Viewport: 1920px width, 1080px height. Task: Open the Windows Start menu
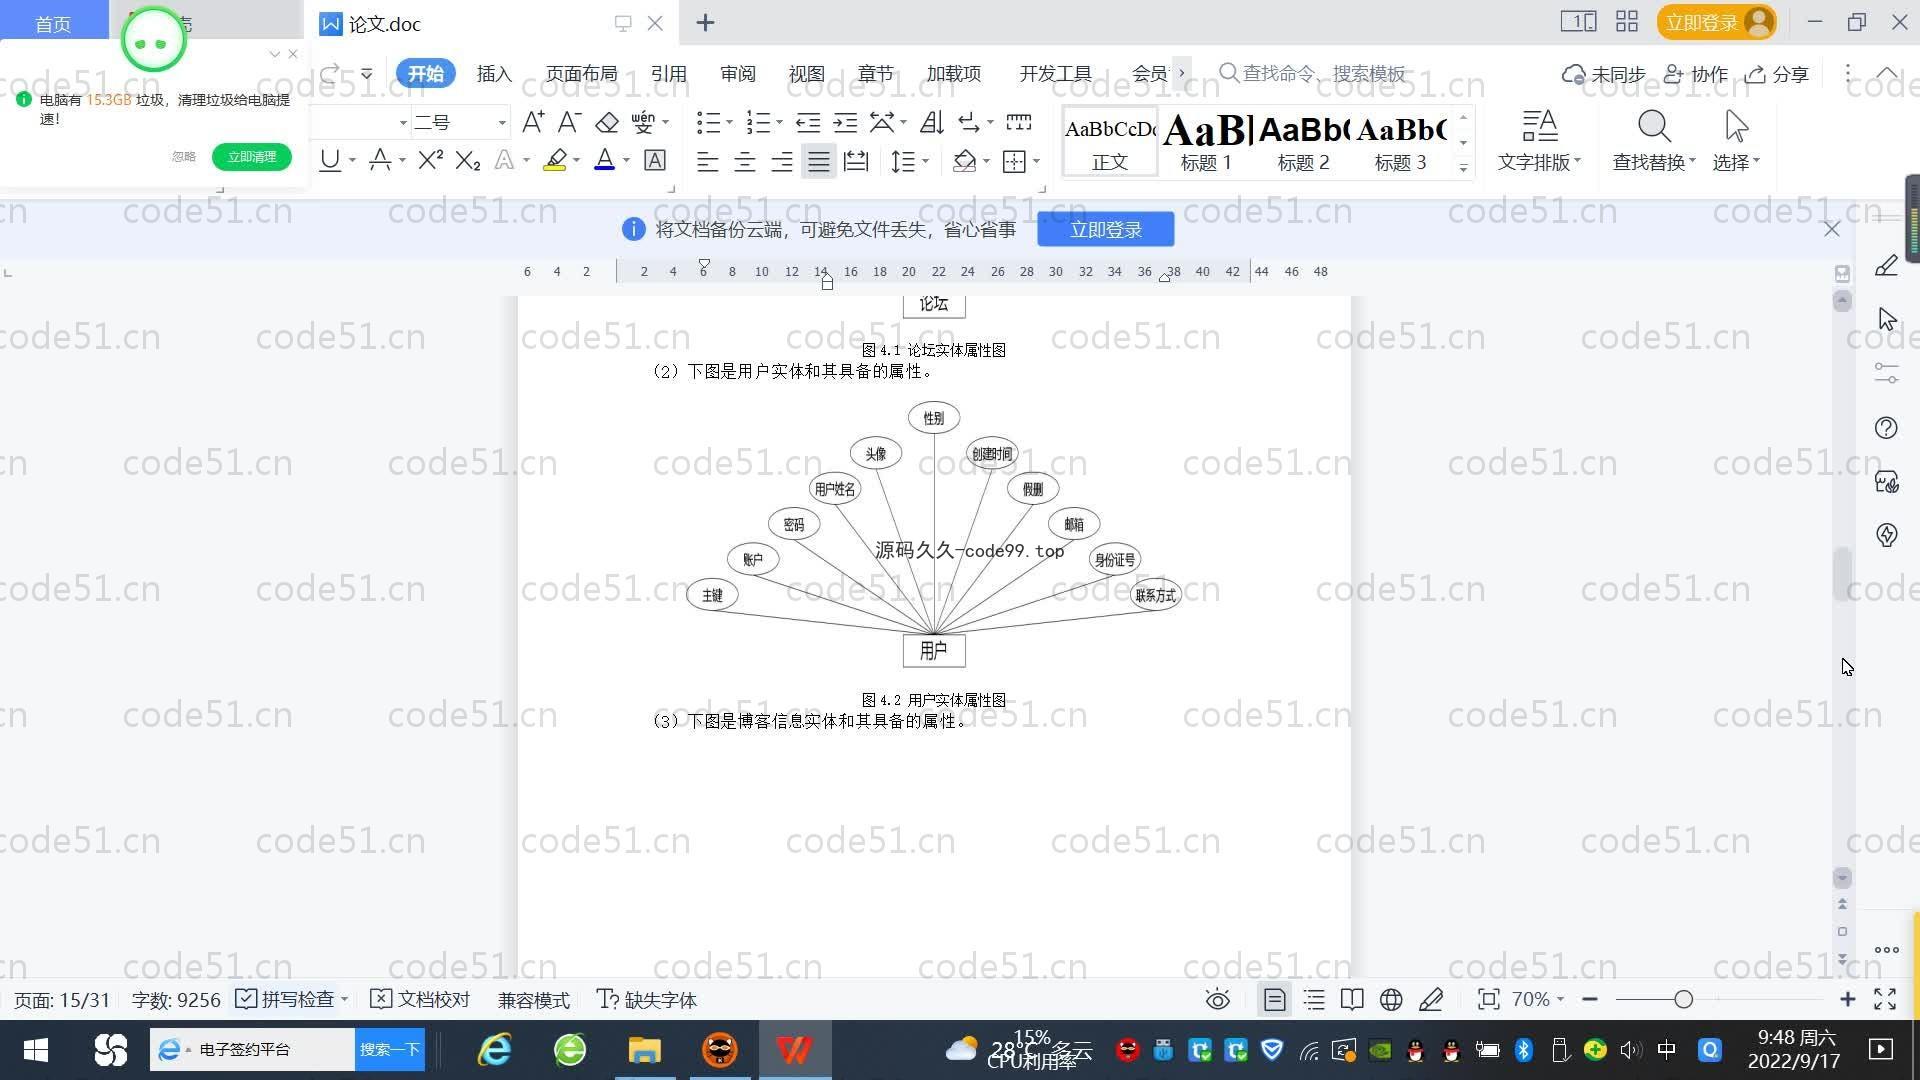click(x=36, y=1050)
